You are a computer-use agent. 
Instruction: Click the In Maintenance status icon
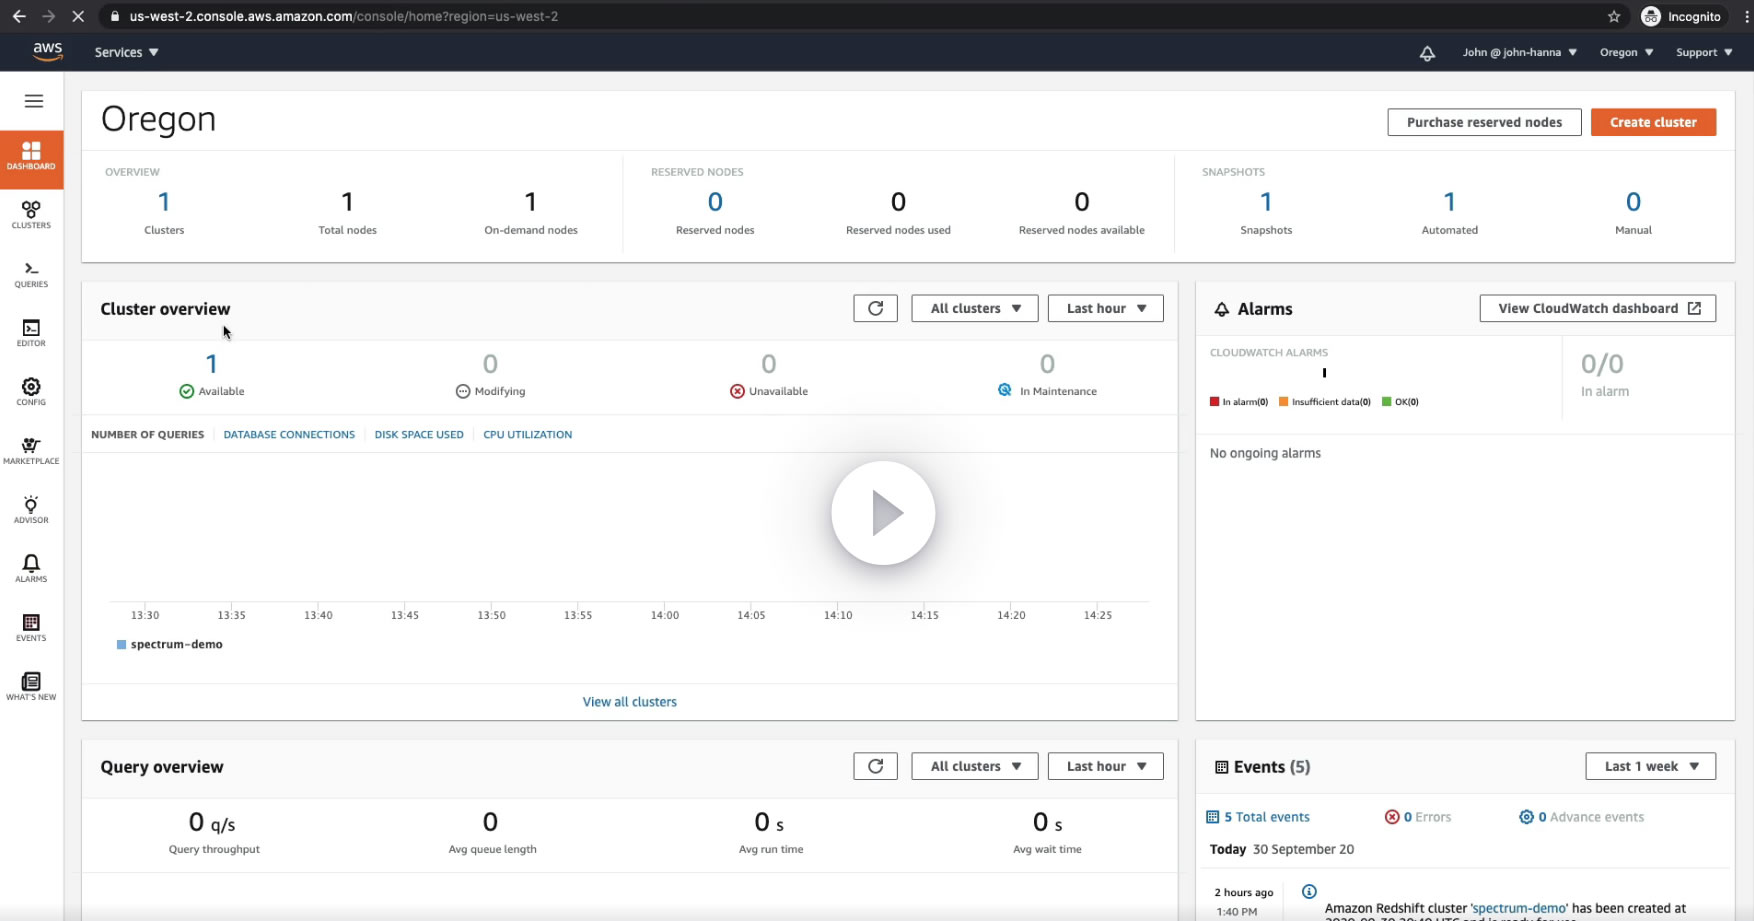pyautogui.click(x=1005, y=390)
